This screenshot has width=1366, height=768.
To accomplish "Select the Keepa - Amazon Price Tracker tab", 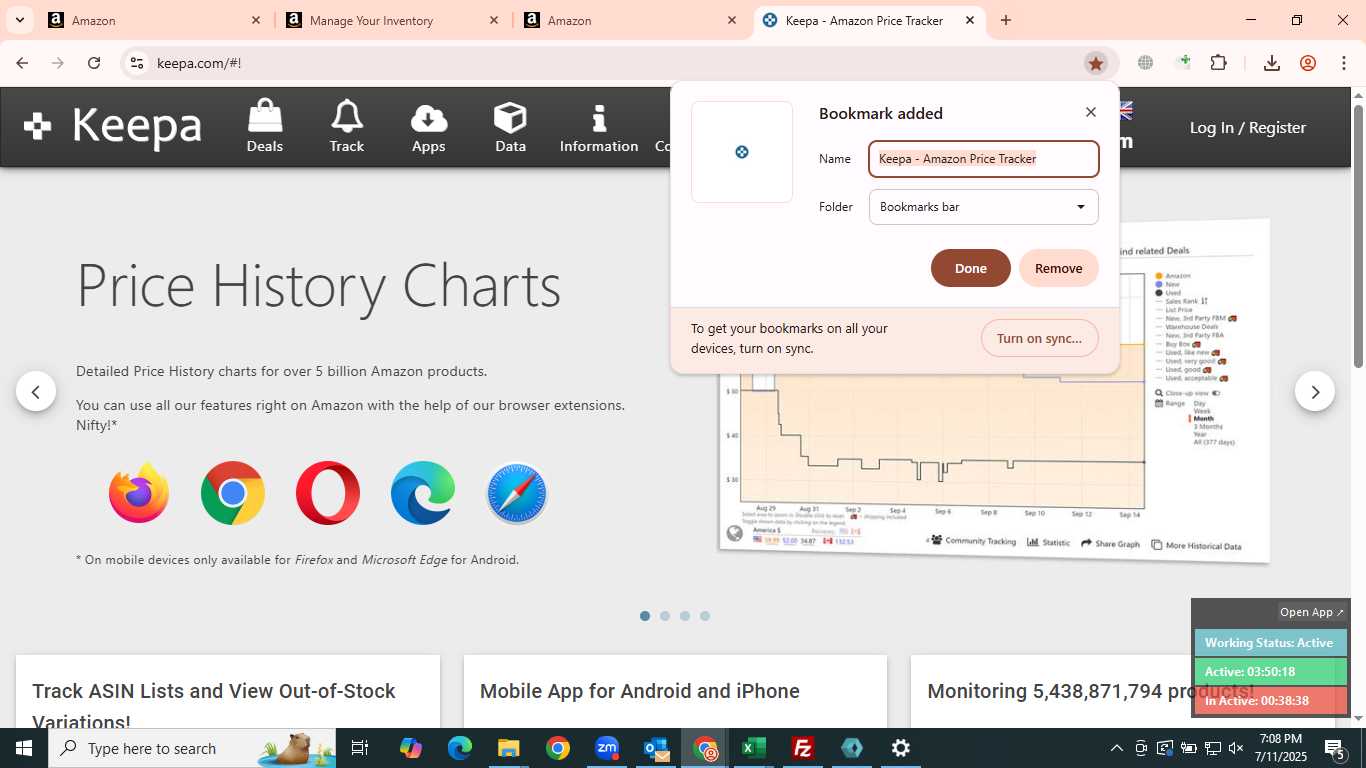I will pyautogui.click(x=868, y=20).
